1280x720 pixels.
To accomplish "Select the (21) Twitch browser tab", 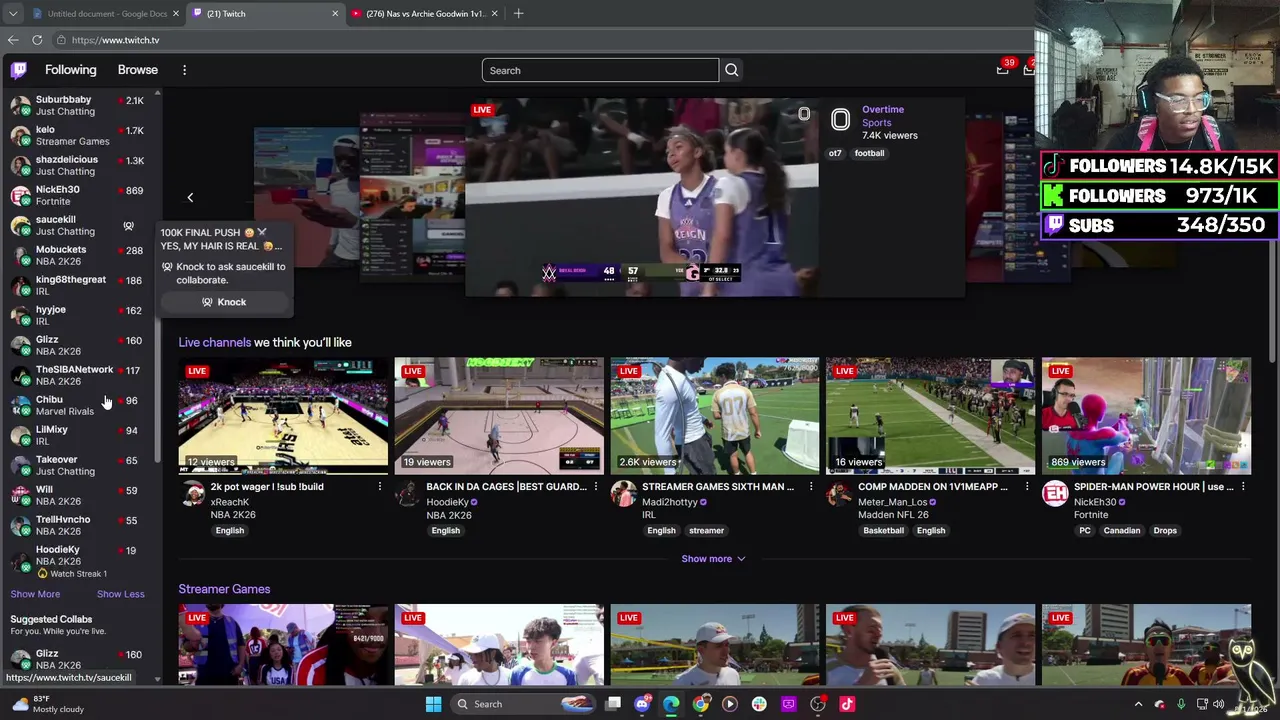I will click(x=265, y=14).
